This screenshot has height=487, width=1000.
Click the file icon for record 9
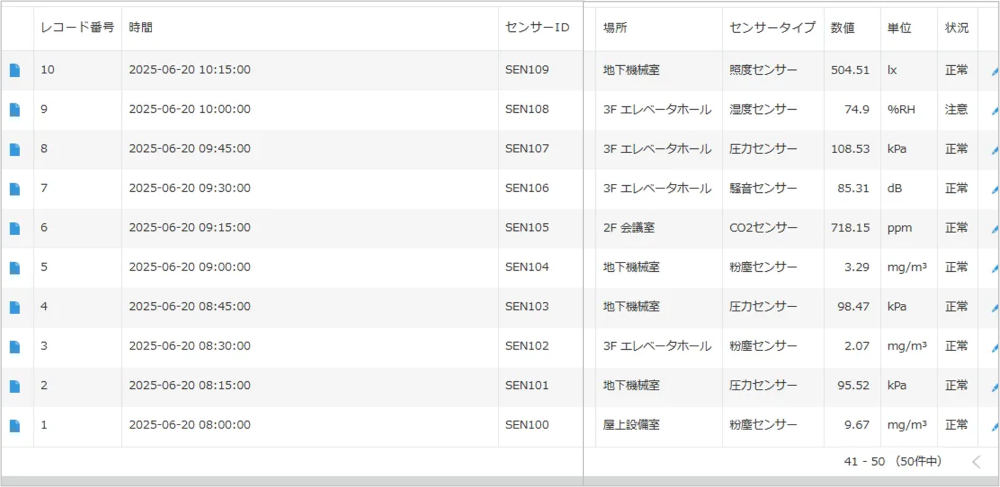coord(15,110)
